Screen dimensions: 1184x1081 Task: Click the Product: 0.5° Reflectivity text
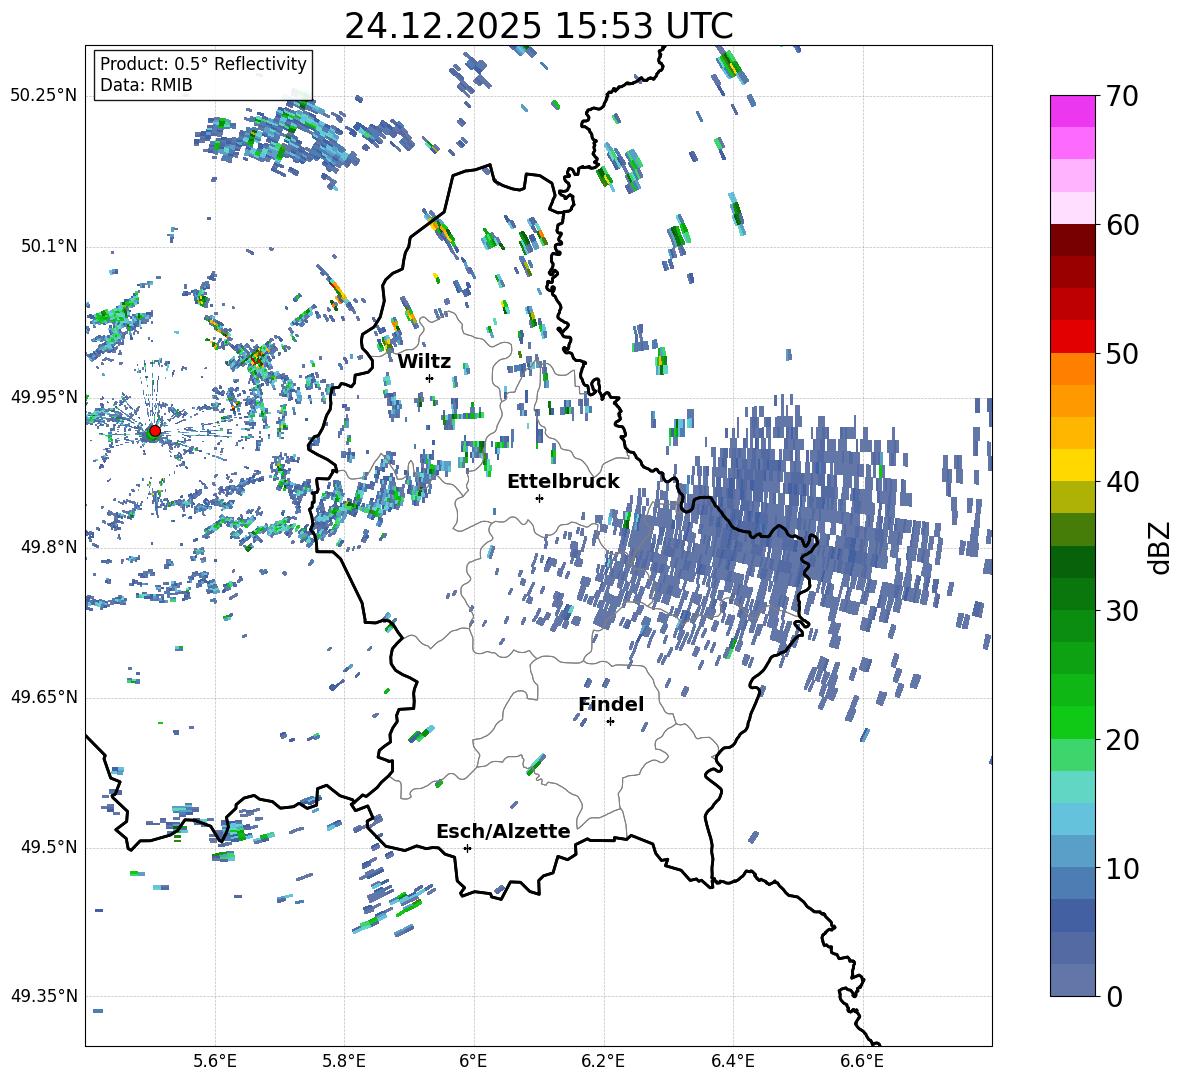point(203,64)
